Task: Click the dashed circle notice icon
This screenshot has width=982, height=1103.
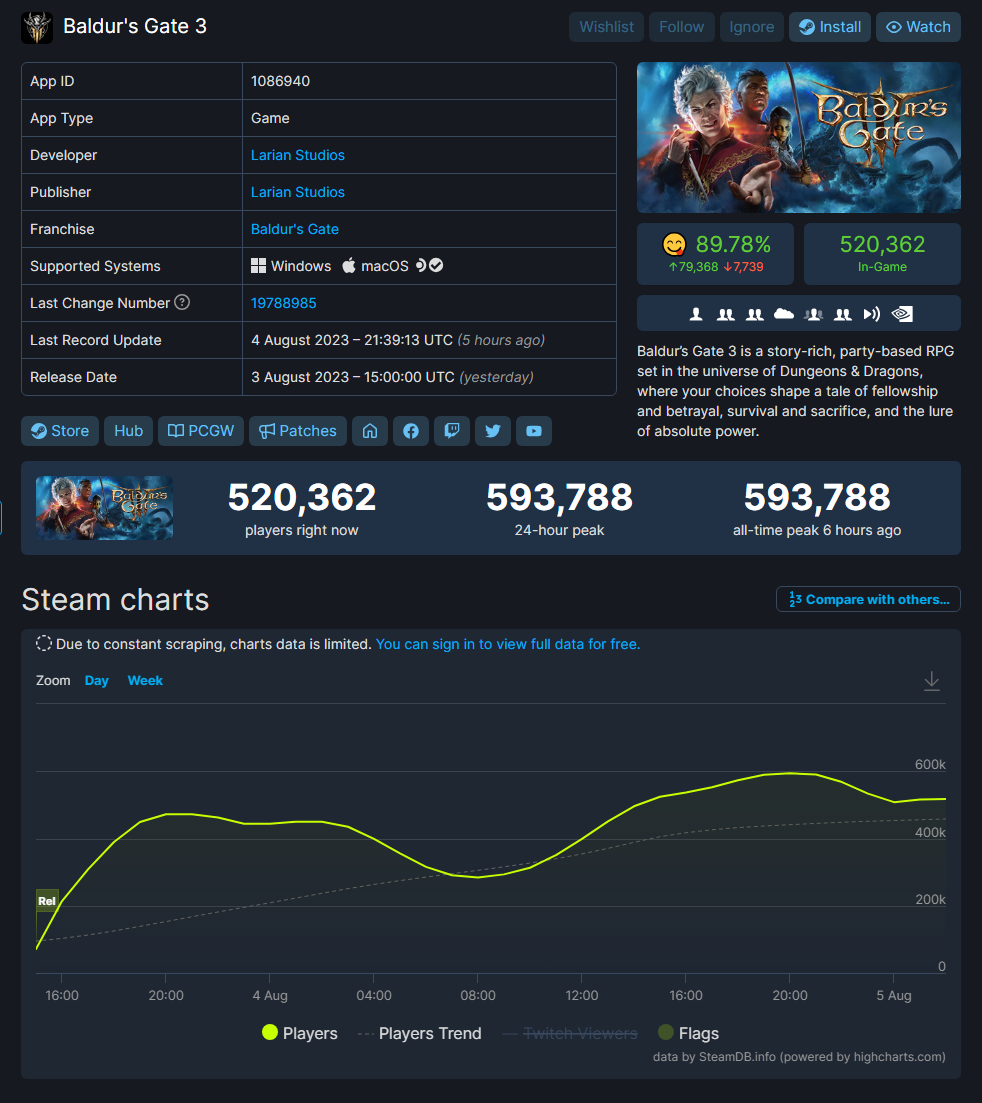Action: click(44, 644)
